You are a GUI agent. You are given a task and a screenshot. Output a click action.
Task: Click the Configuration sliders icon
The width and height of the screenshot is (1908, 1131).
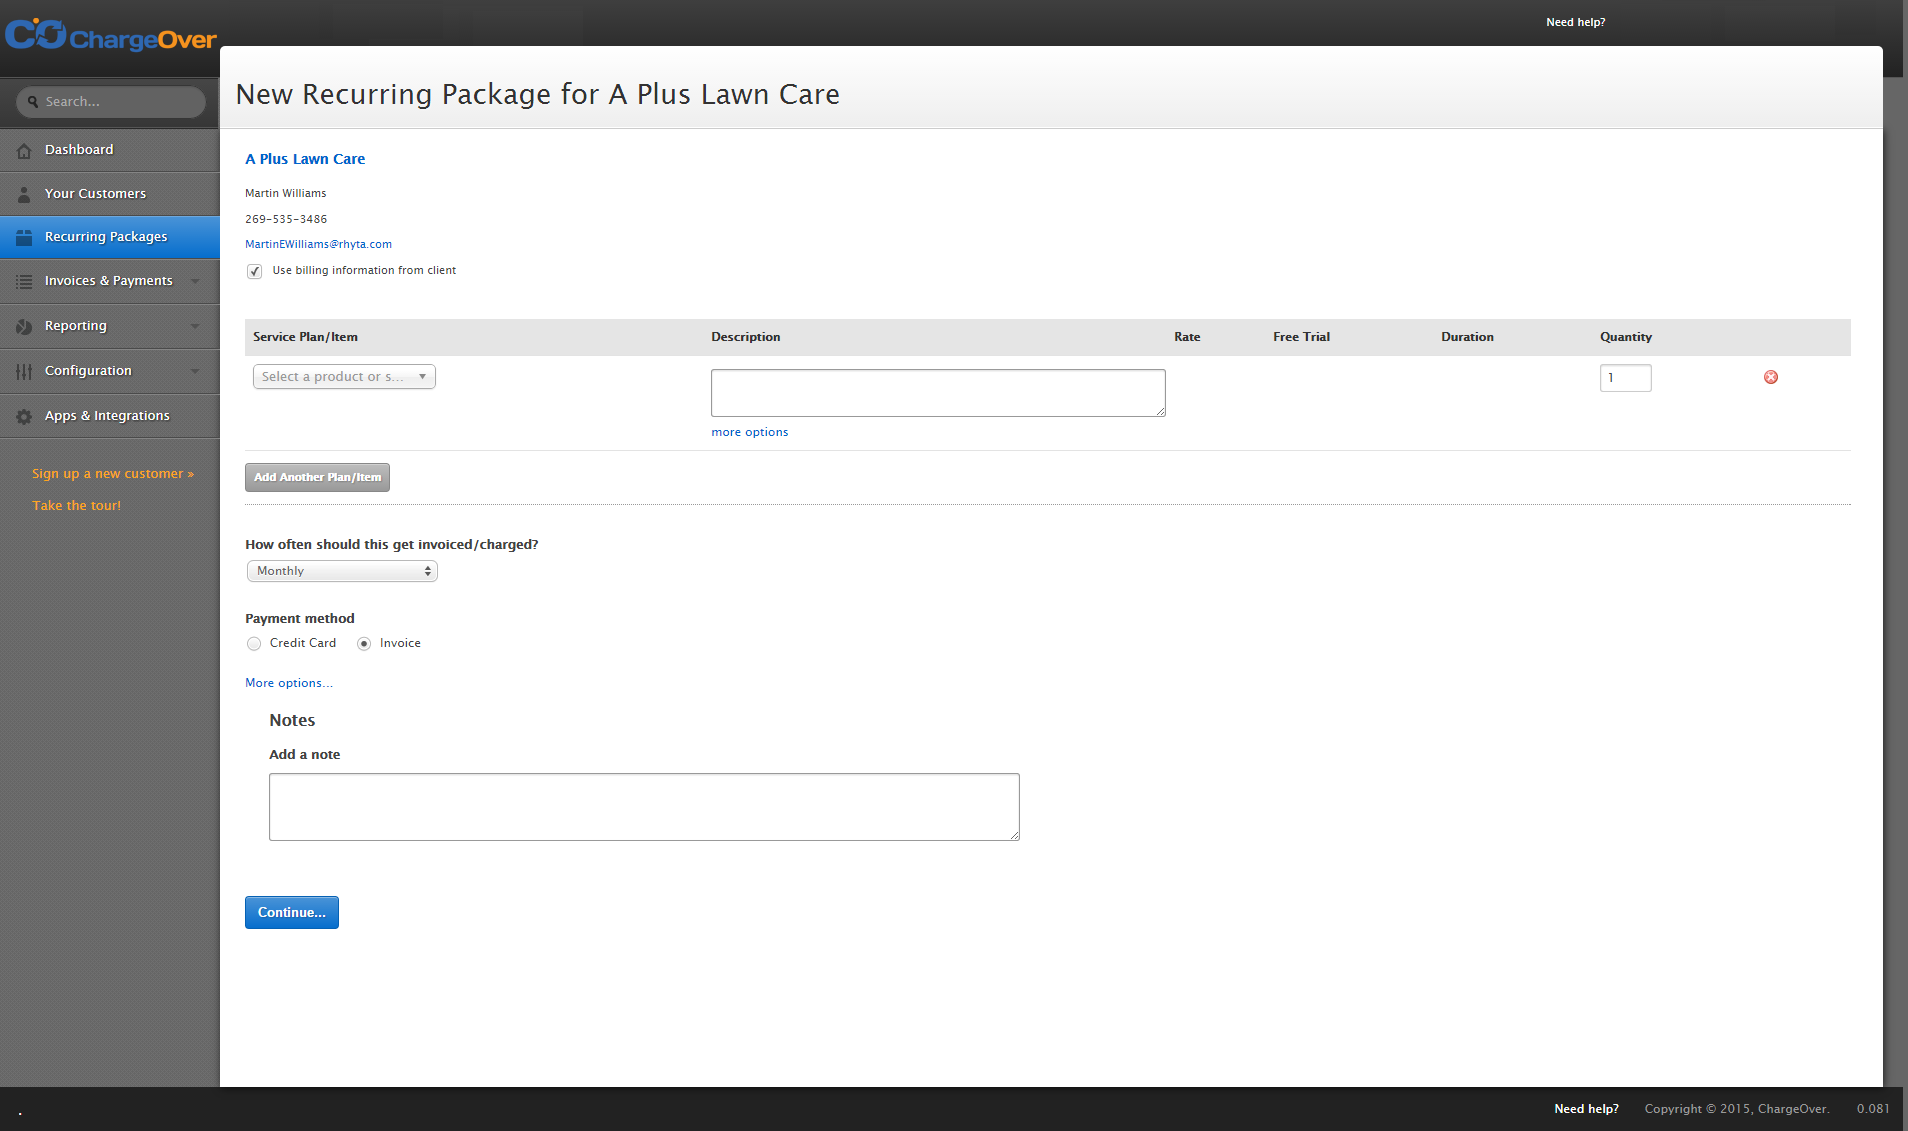[24, 372]
